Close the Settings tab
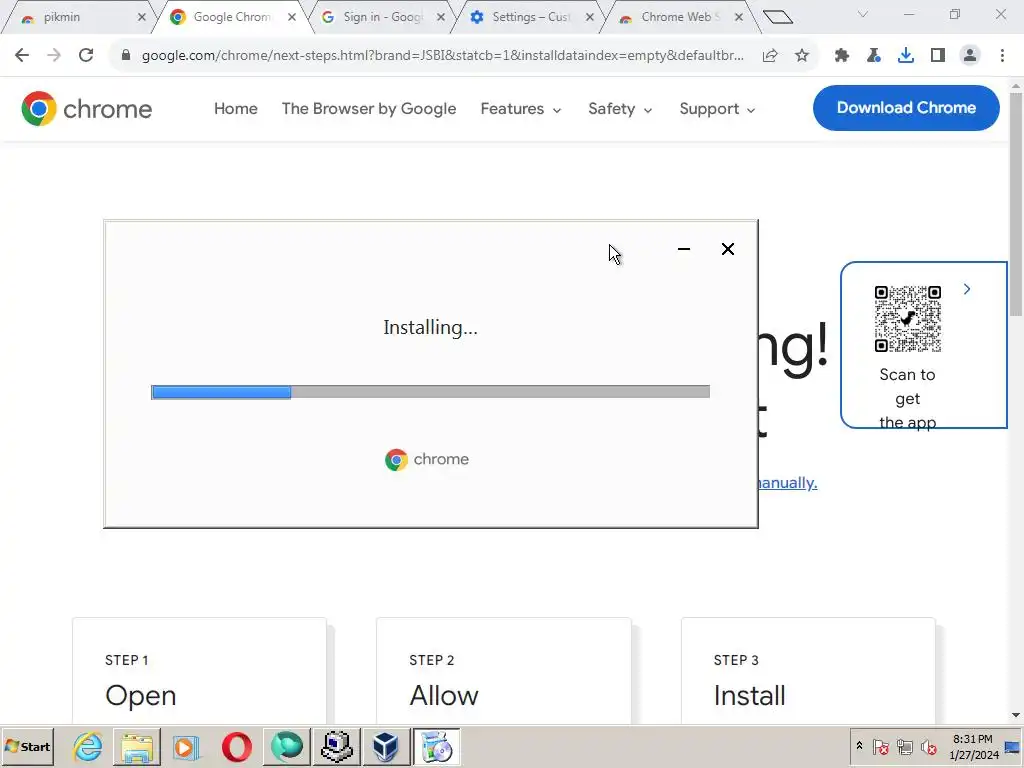The image size is (1024, 768). pos(590,17)
